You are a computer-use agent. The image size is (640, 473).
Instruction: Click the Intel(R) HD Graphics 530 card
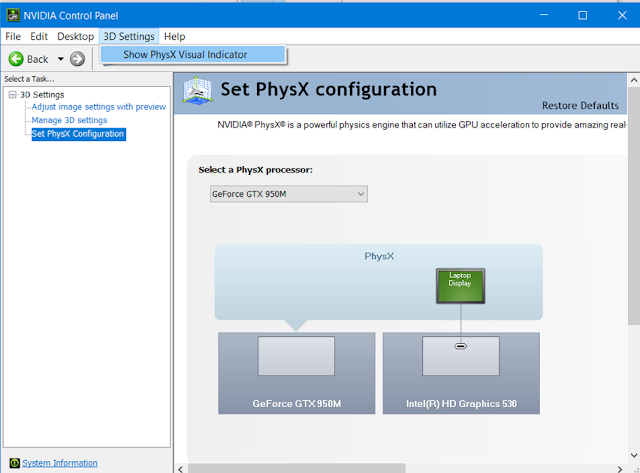pos(461,373)
